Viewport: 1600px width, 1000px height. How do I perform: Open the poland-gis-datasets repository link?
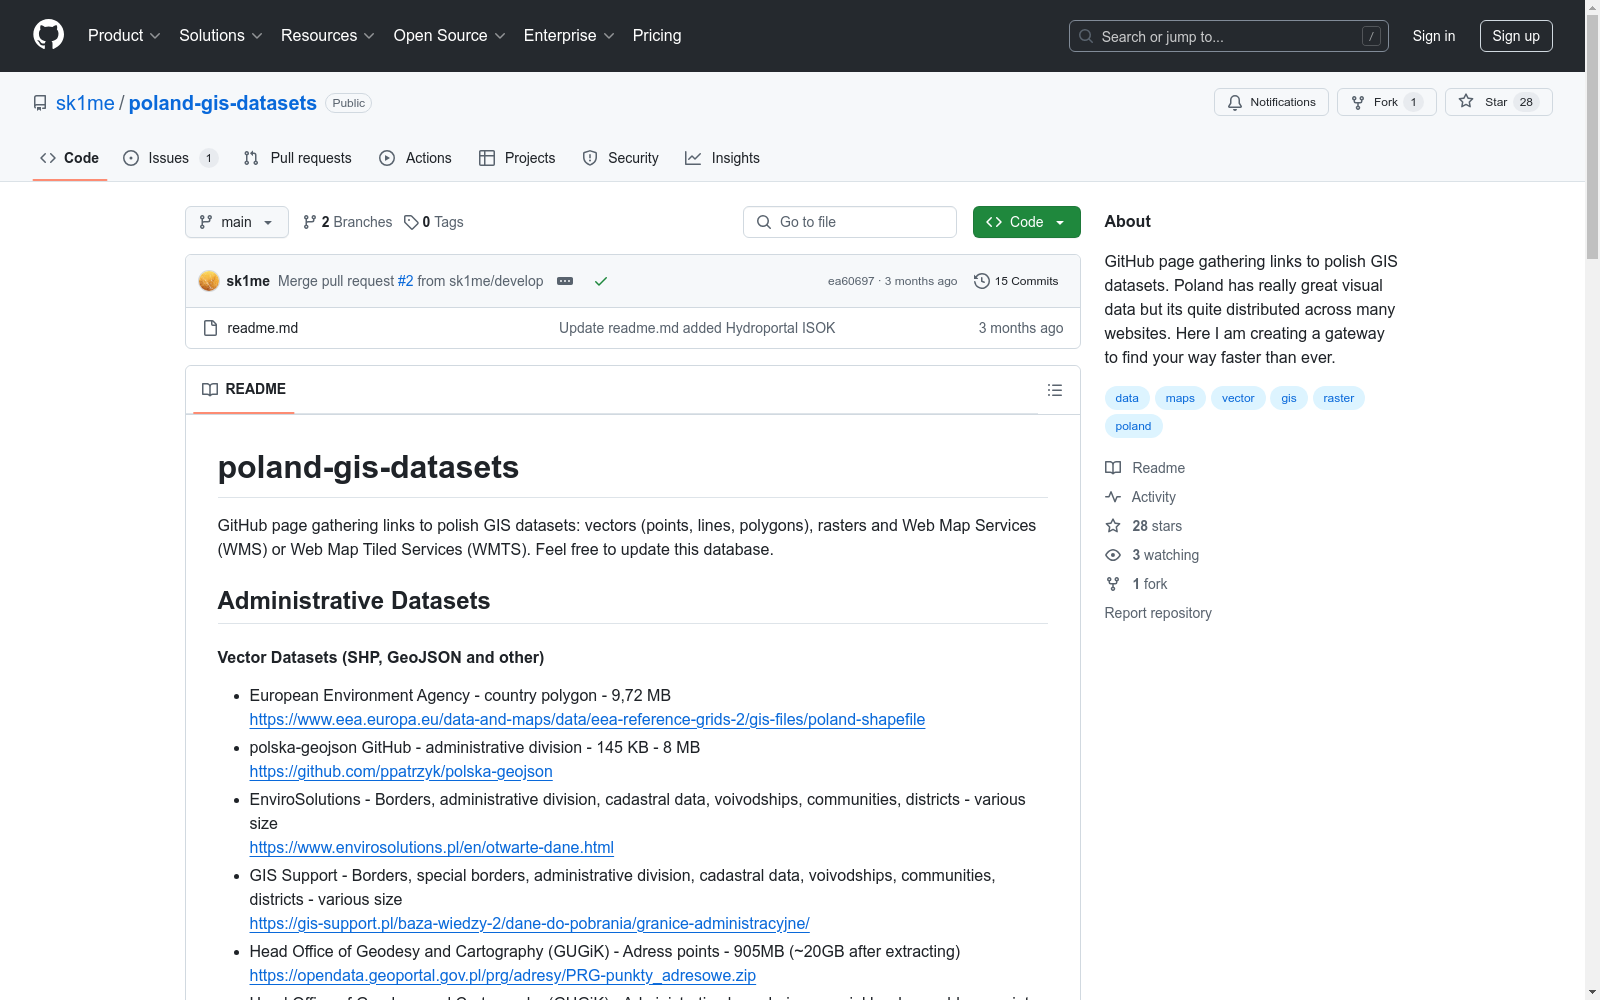tap(223, 103)
